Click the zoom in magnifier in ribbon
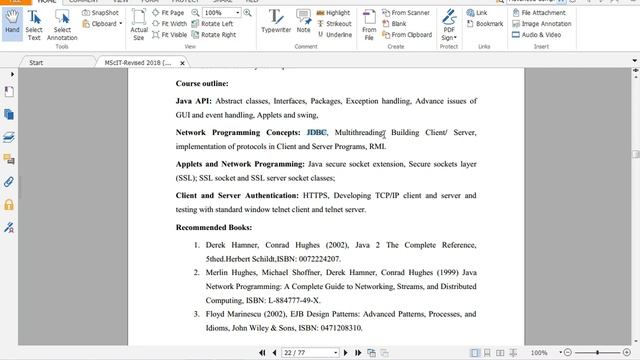640x360 pixels. pos(247,13)
